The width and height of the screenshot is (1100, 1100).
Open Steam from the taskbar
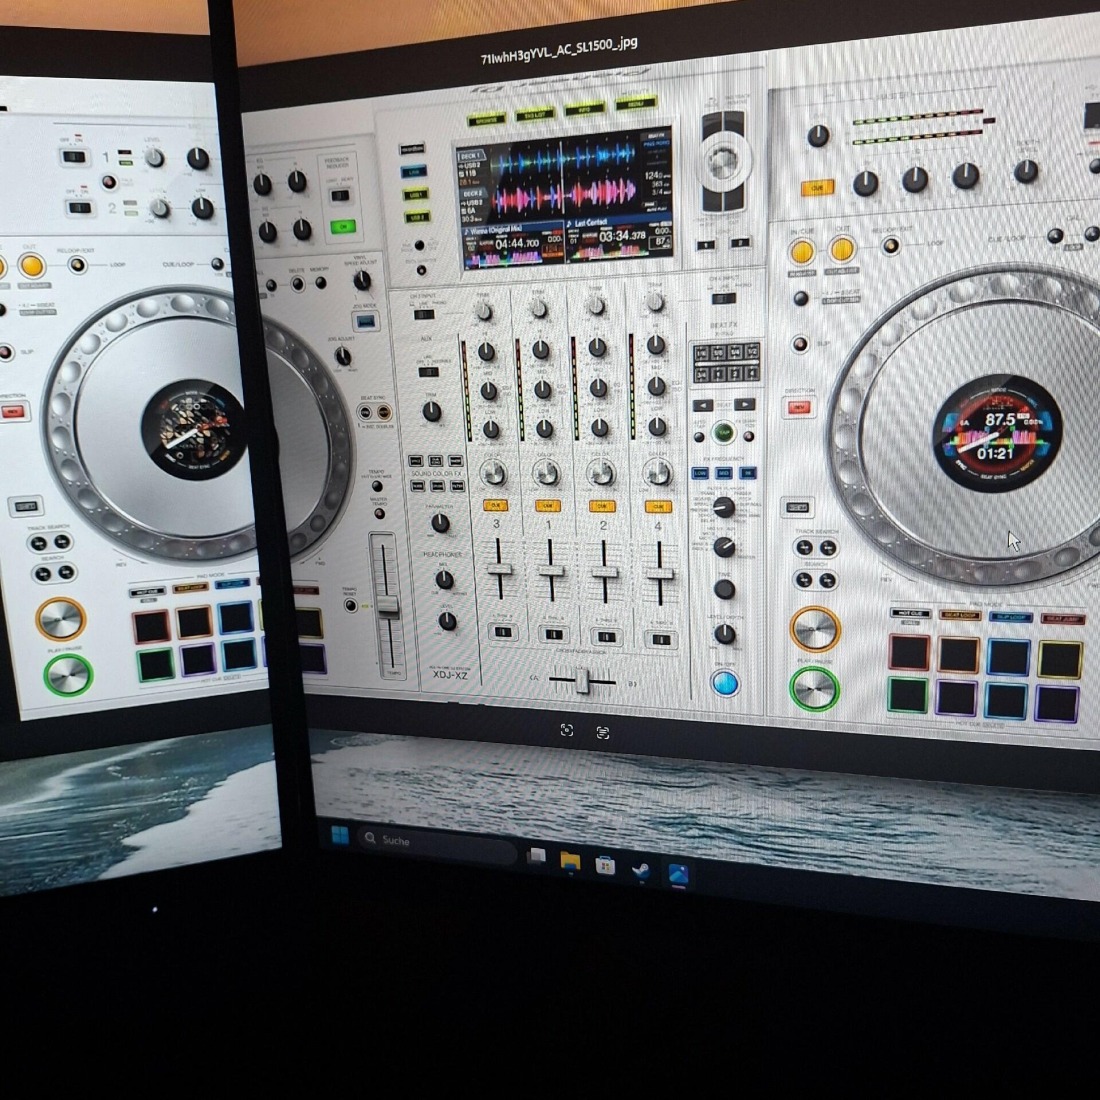640,871
